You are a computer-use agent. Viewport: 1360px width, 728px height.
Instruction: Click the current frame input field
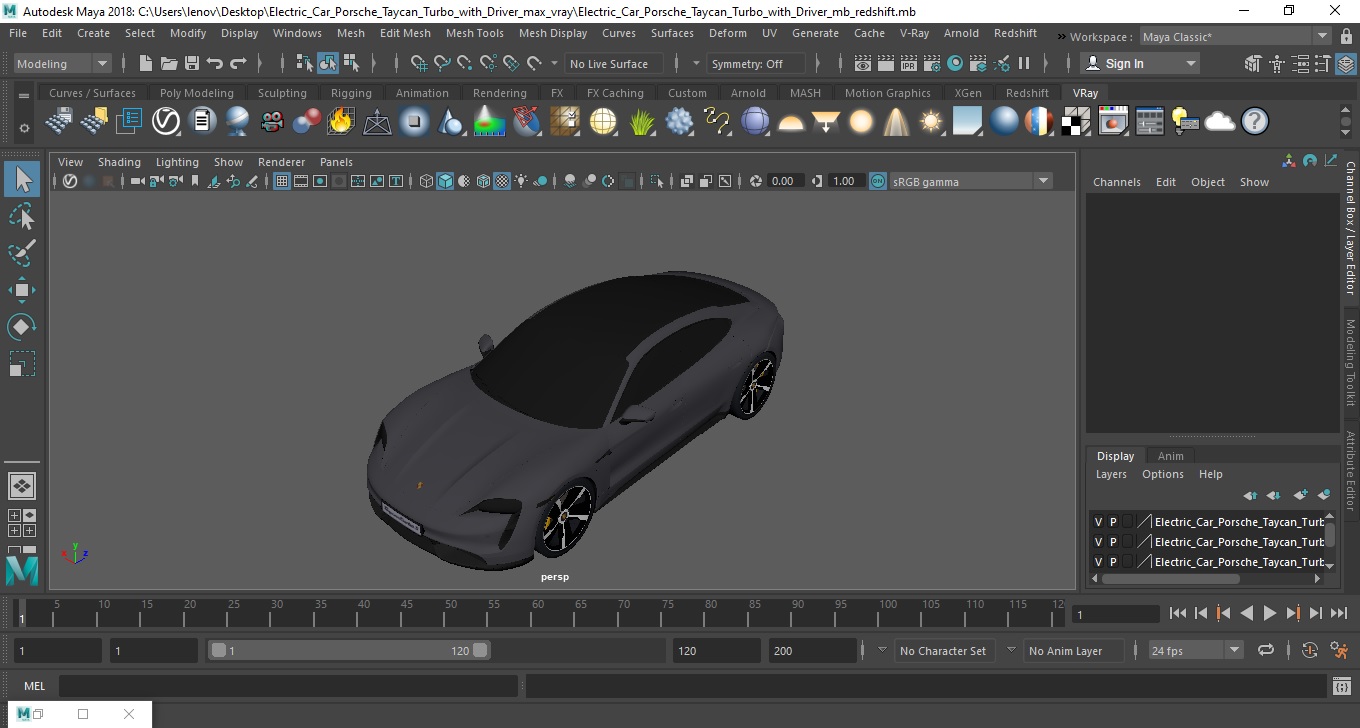pyautogui.click(x=1116, y=614)
